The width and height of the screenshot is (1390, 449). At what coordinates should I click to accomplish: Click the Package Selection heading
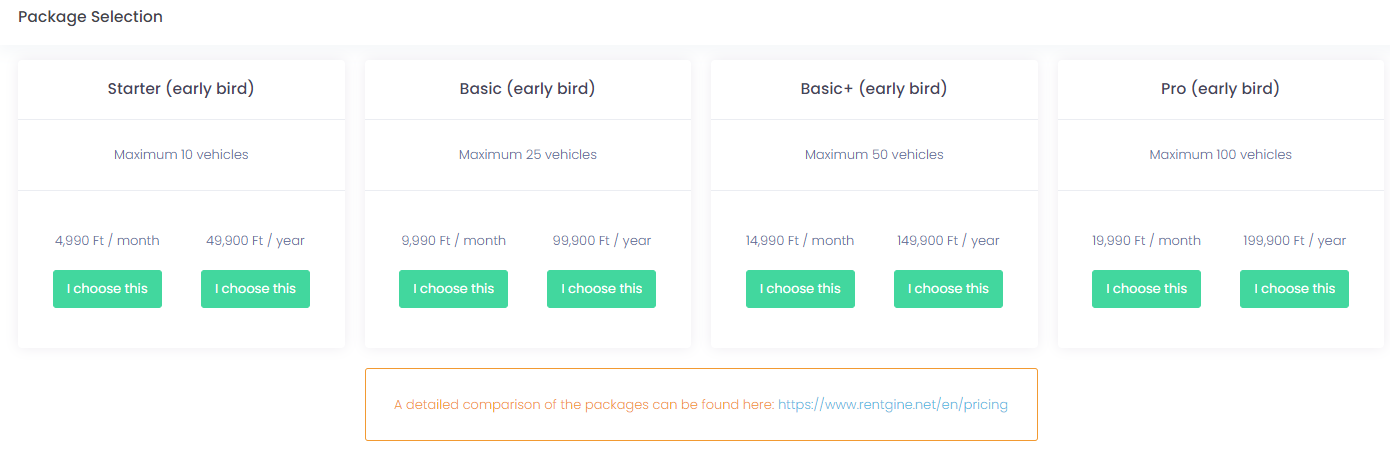click(90, 17)
